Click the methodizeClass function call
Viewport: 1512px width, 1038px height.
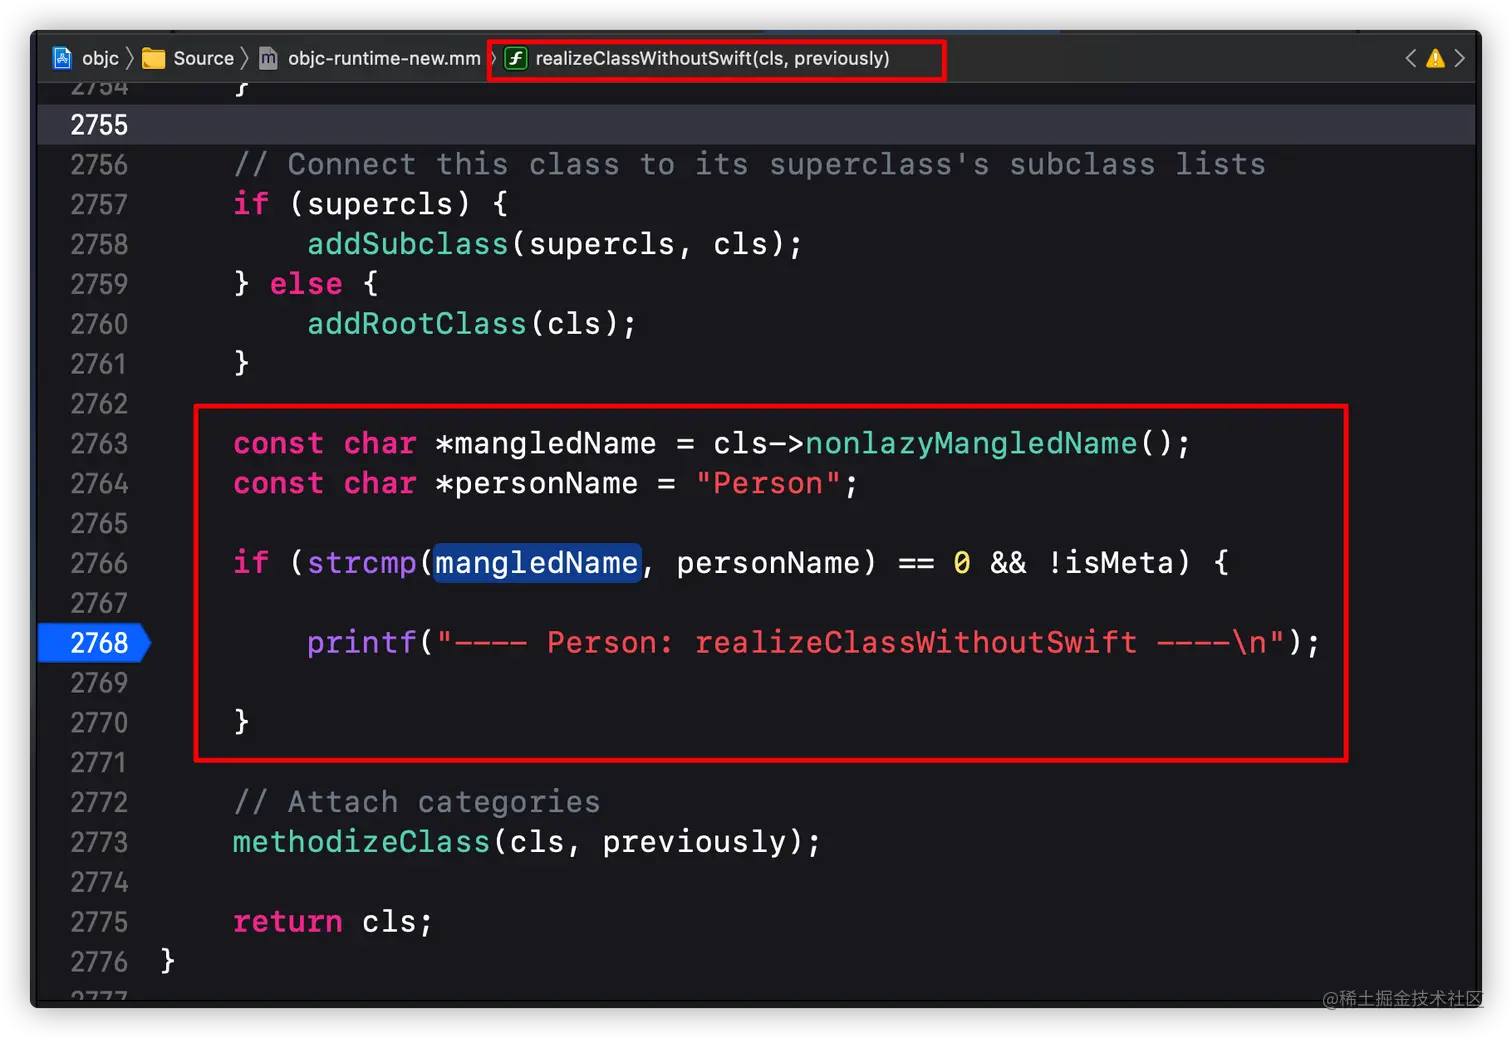click(362, 842)
